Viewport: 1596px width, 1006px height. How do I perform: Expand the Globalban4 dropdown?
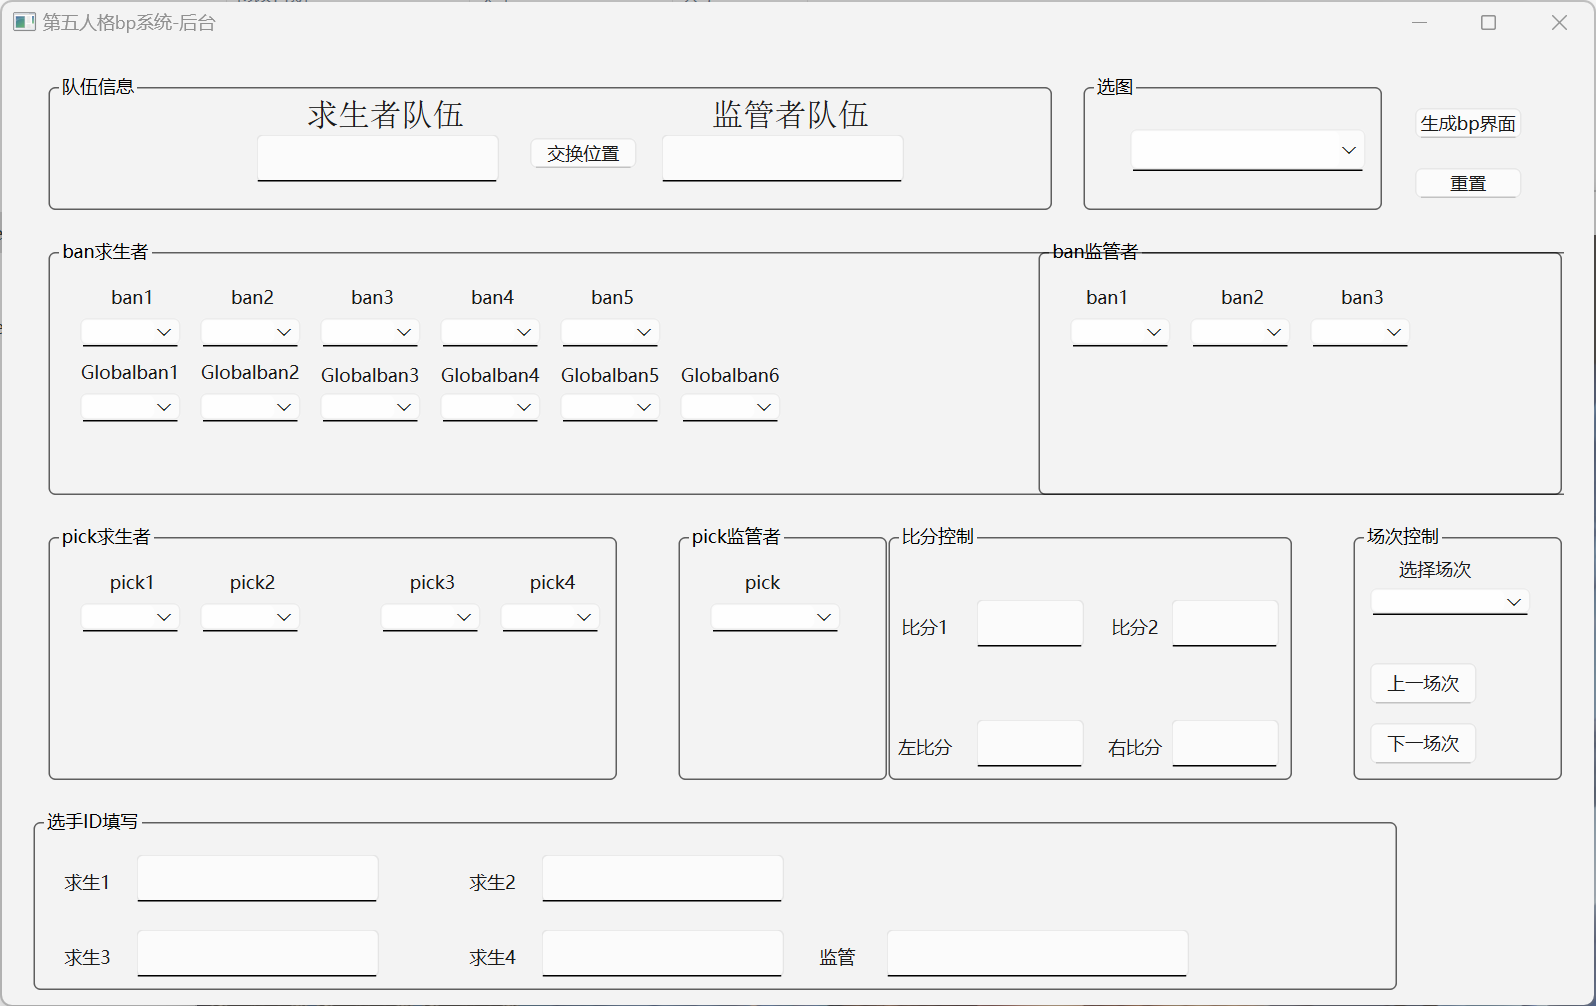coord(490,407)
